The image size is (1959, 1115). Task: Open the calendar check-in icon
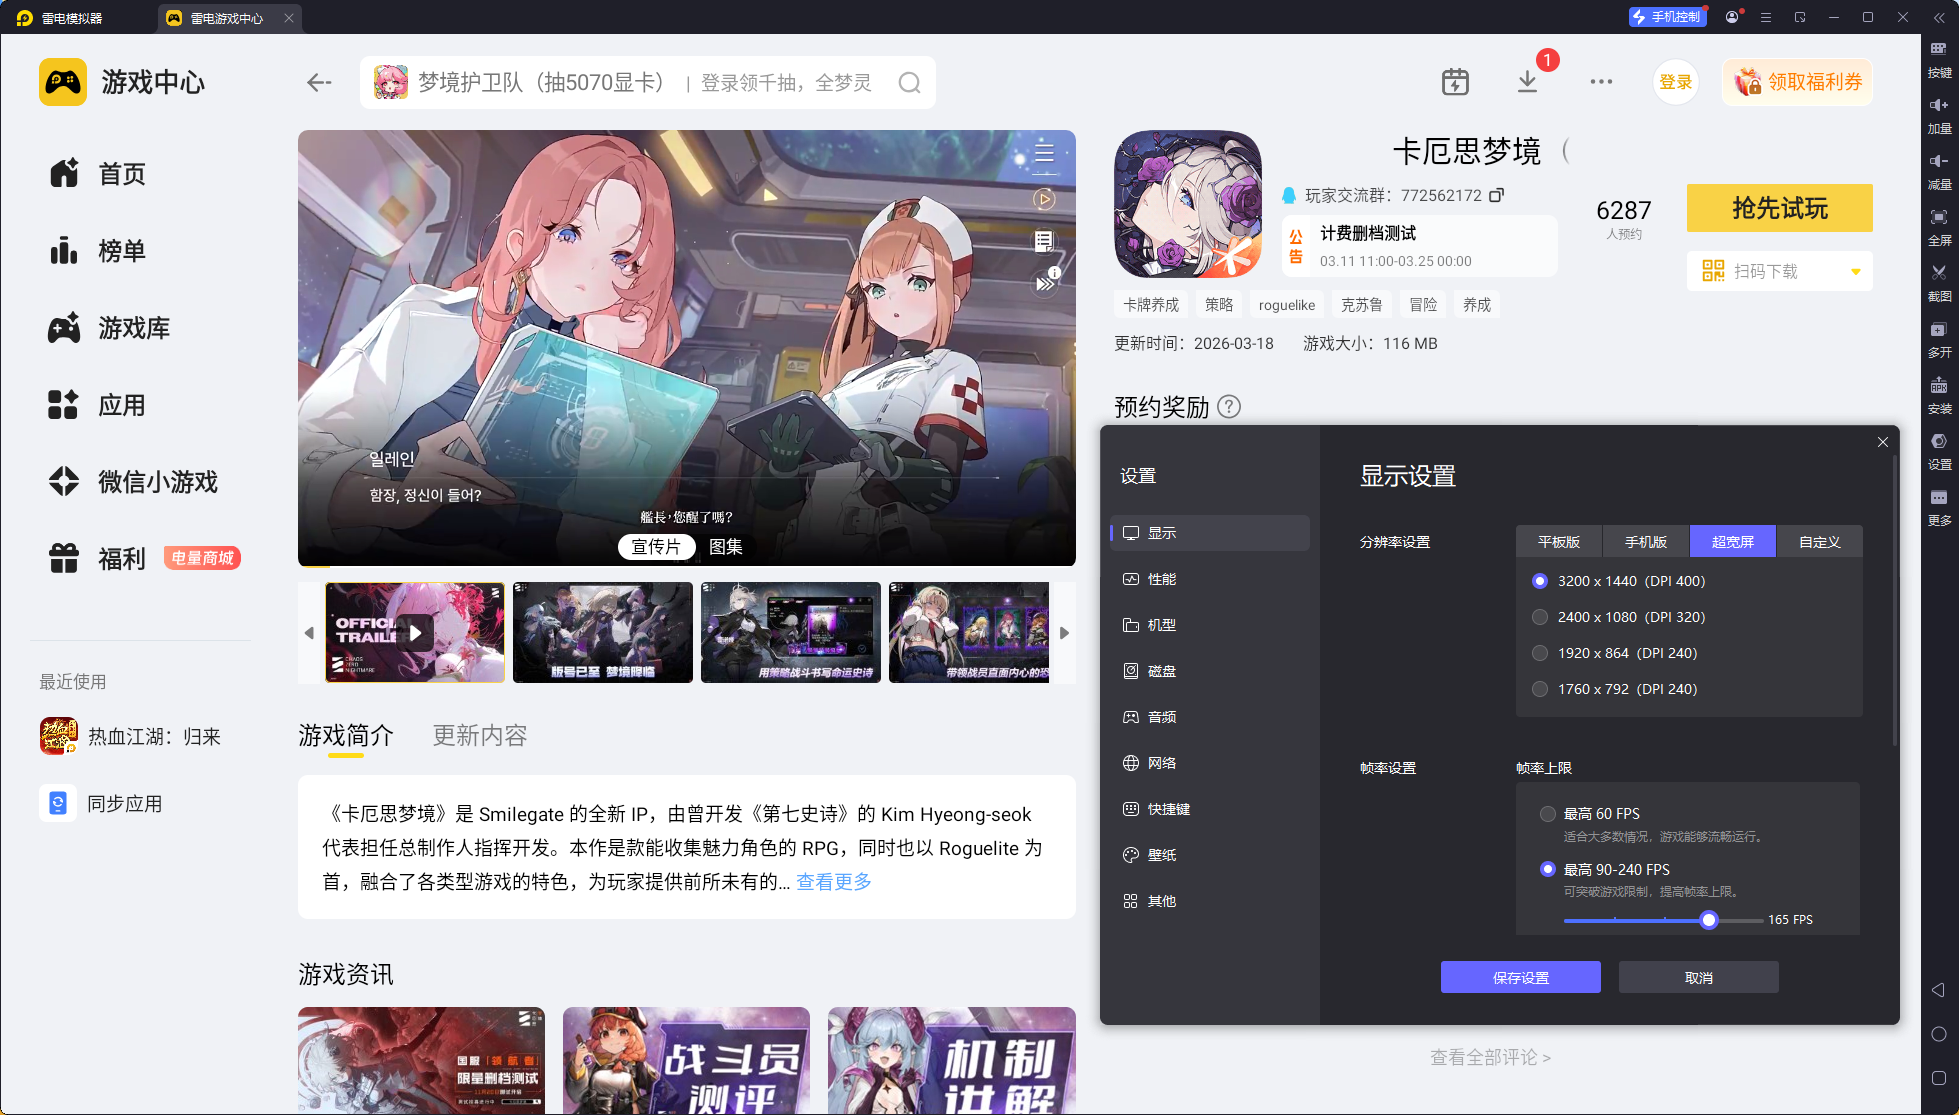[x=1455, y=82]
